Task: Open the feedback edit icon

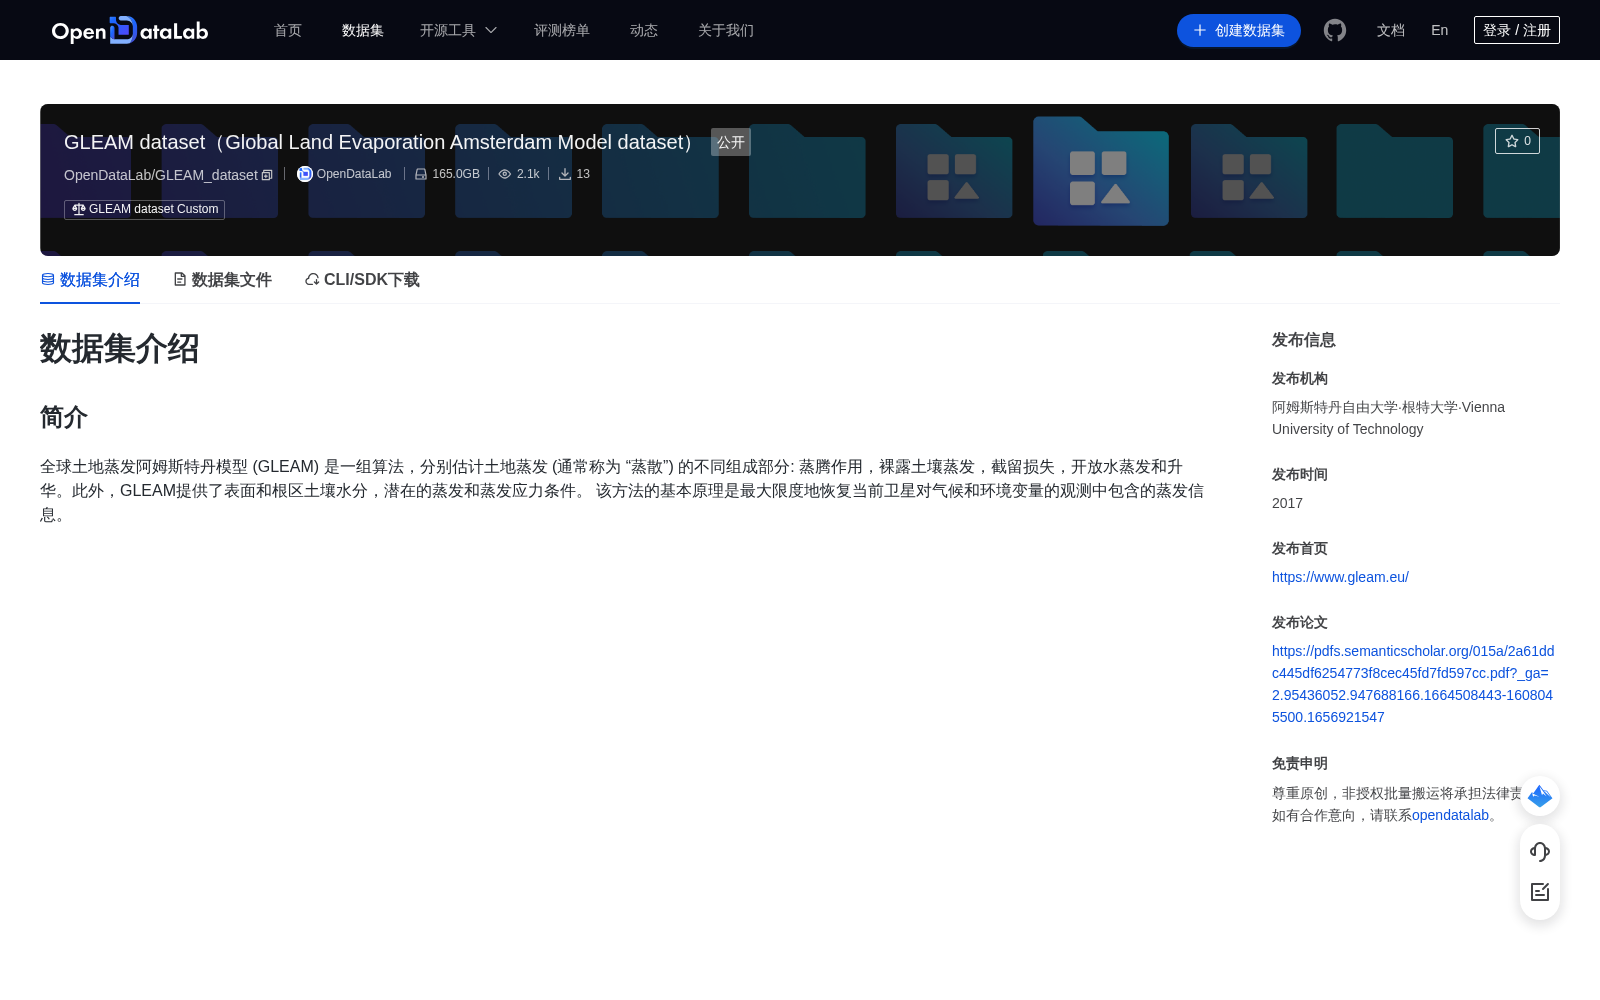Action: coord(1540,892)
